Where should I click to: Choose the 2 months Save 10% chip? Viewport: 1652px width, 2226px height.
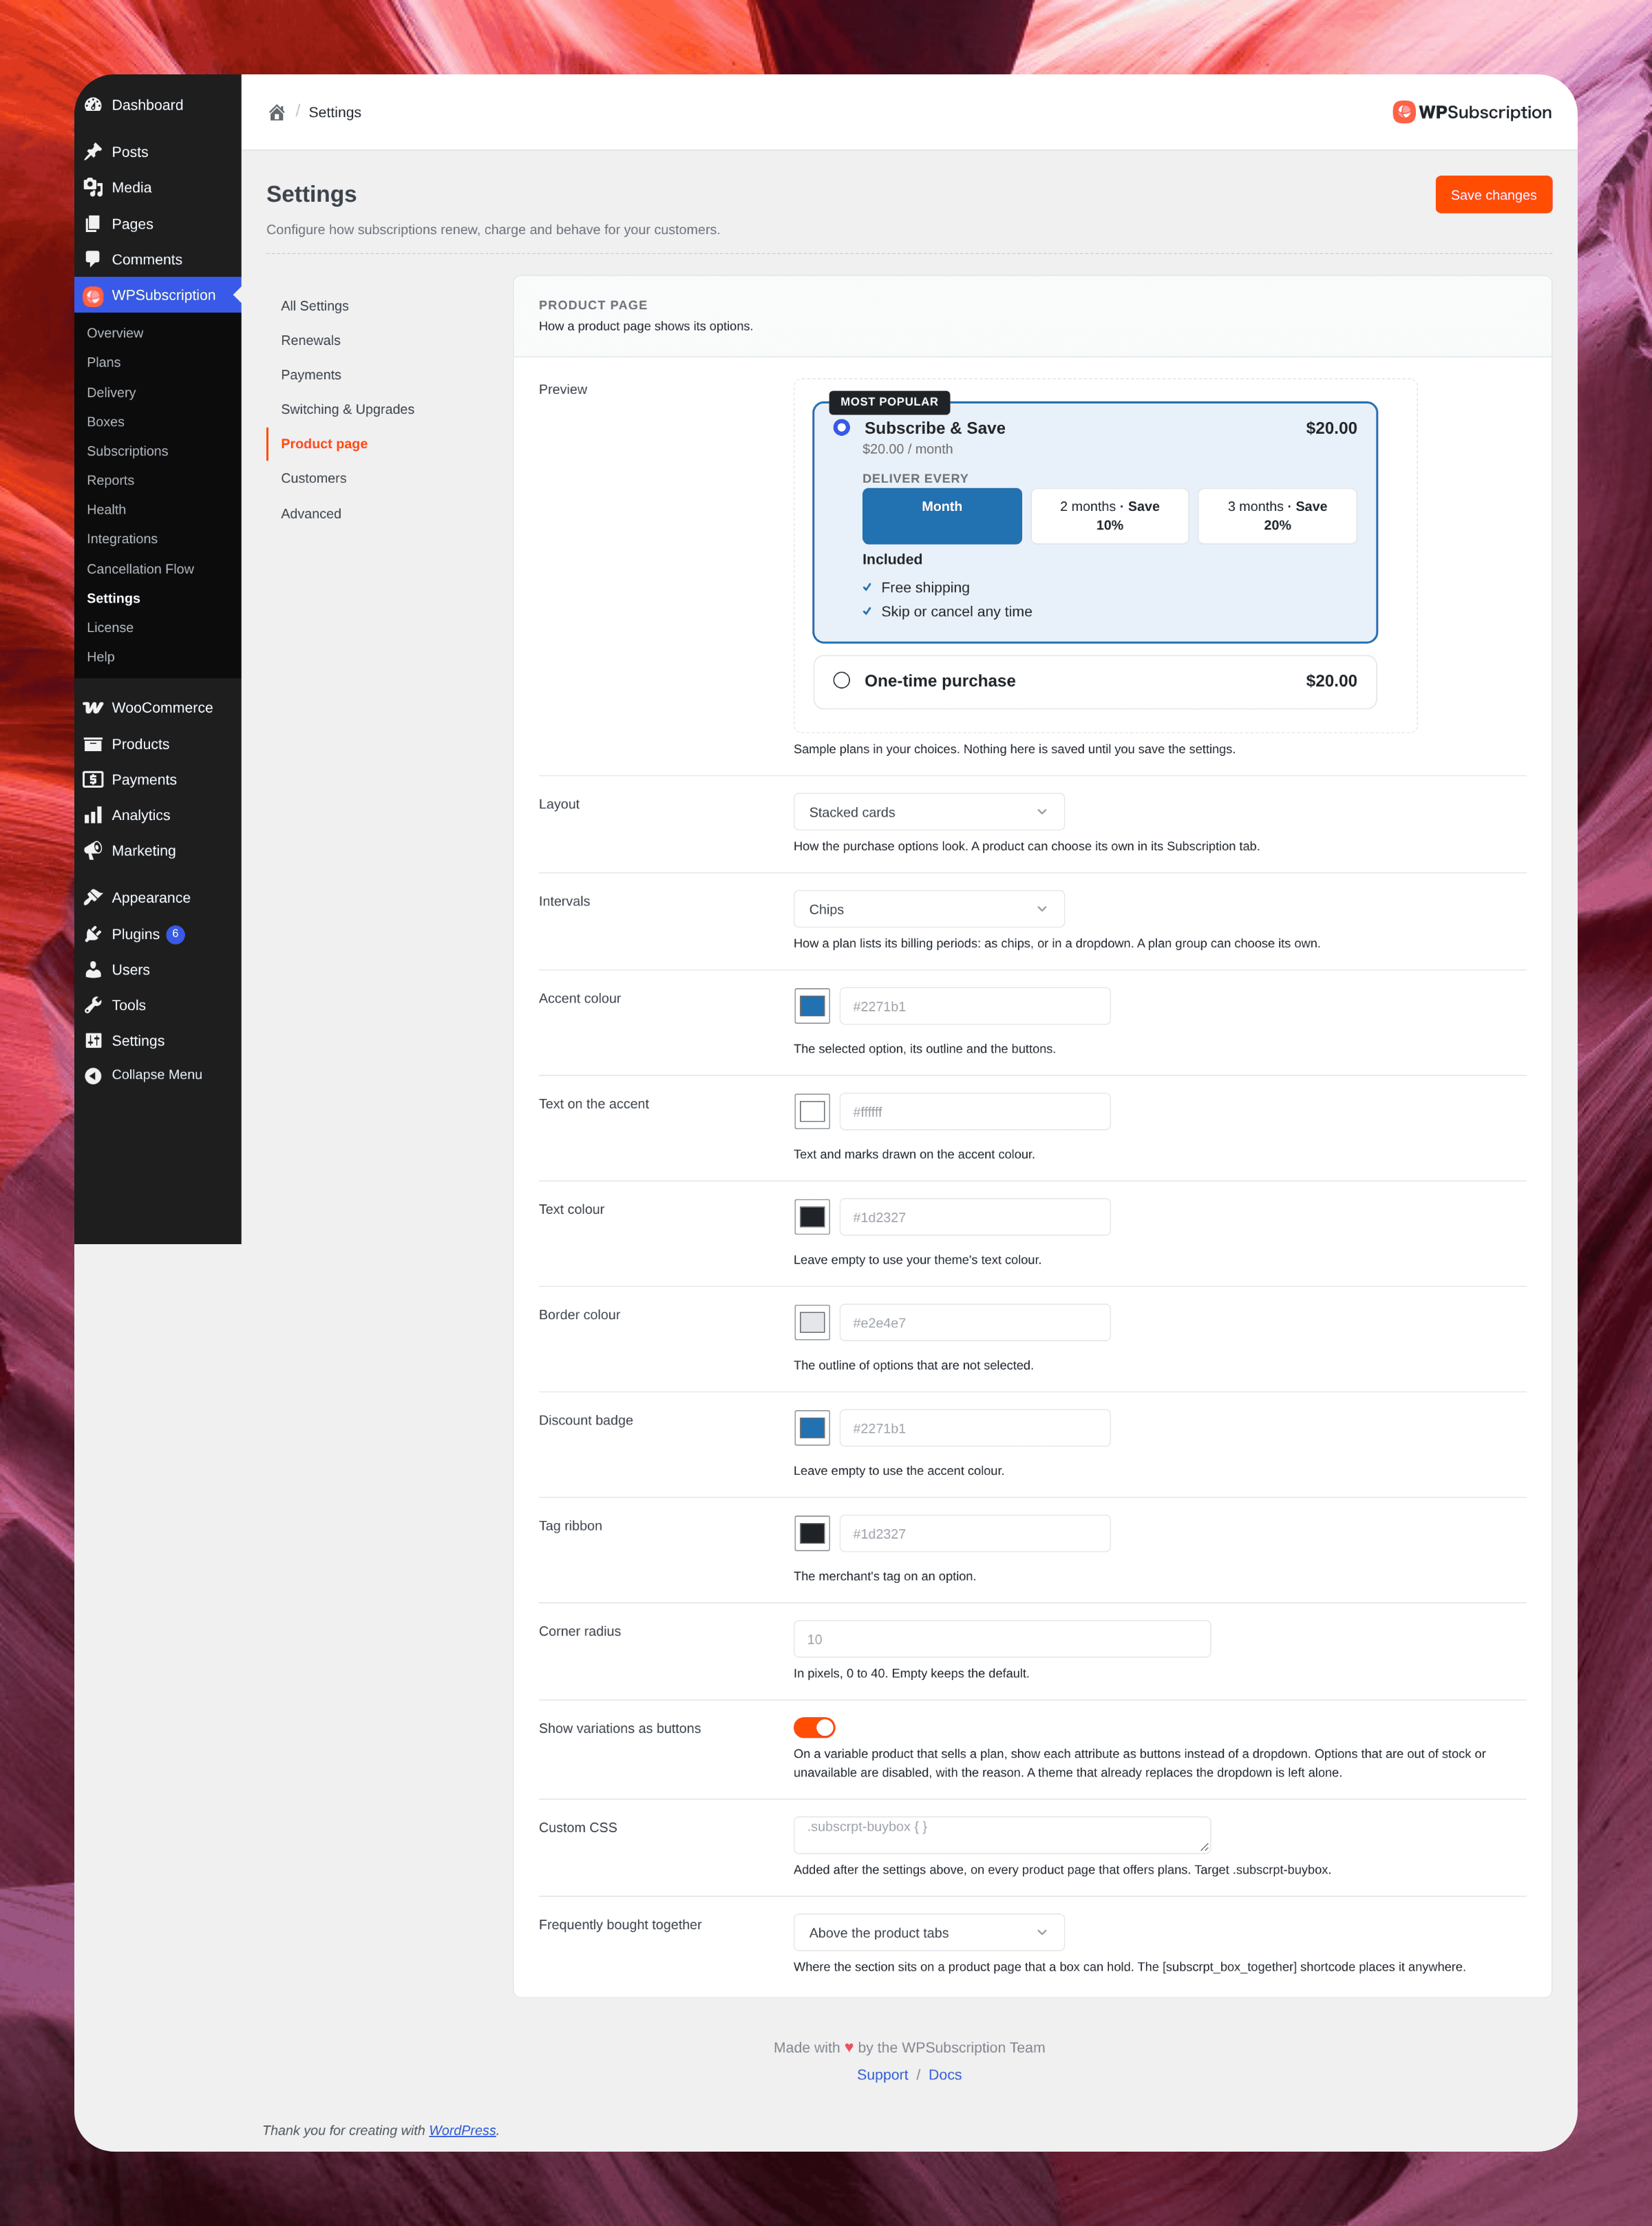1110,516
